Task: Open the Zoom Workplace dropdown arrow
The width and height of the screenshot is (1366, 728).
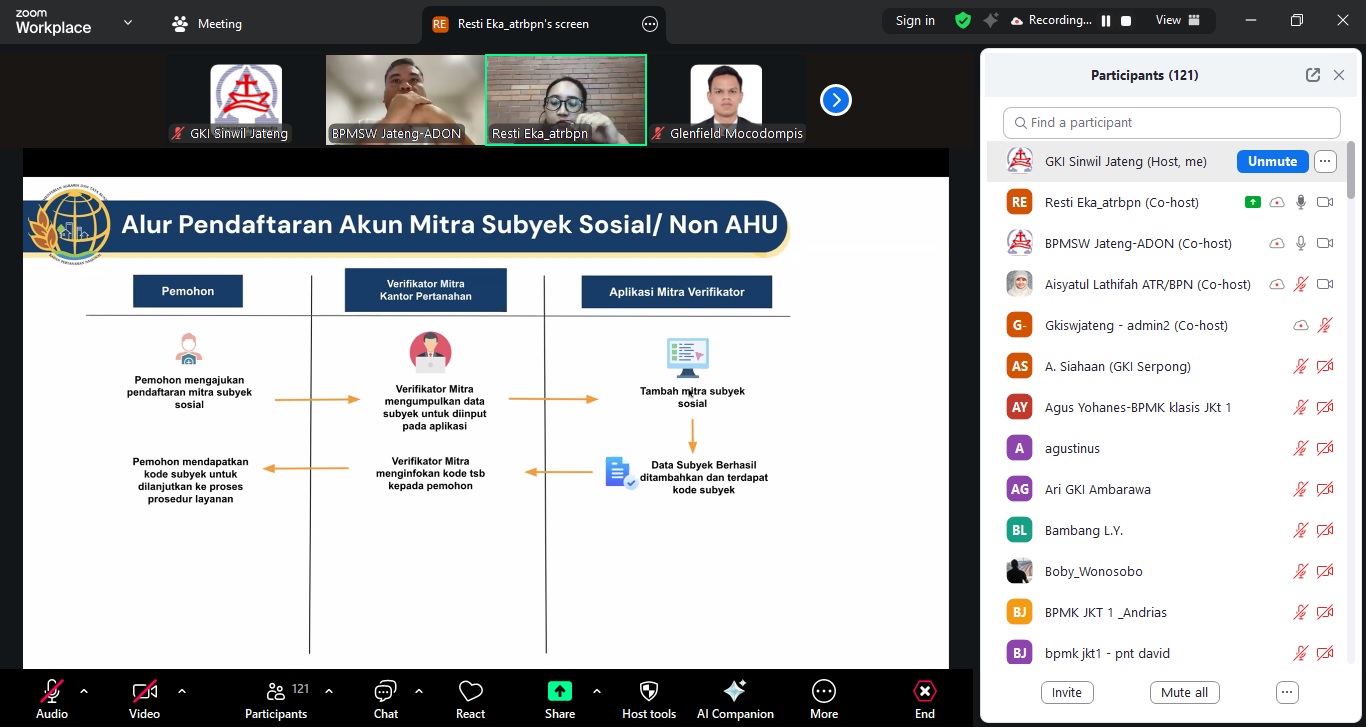Action: tap(127, 22)
